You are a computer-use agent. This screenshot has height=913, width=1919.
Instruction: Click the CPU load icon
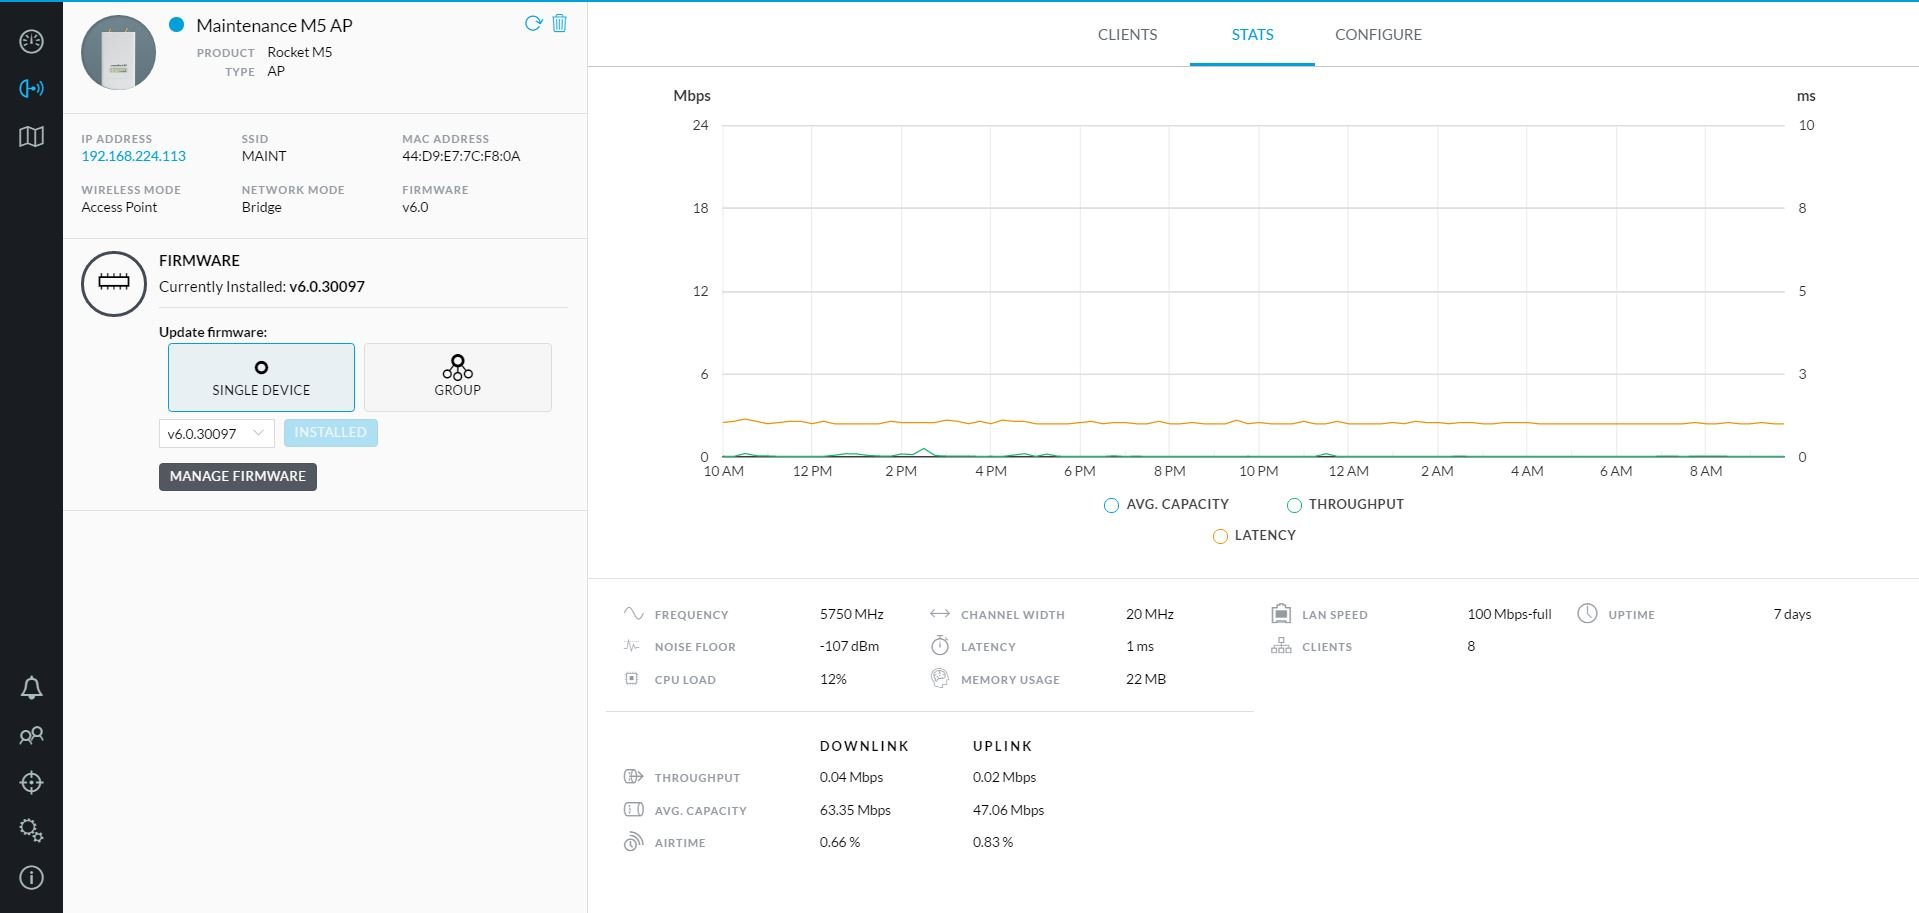(x=631, y=679)
